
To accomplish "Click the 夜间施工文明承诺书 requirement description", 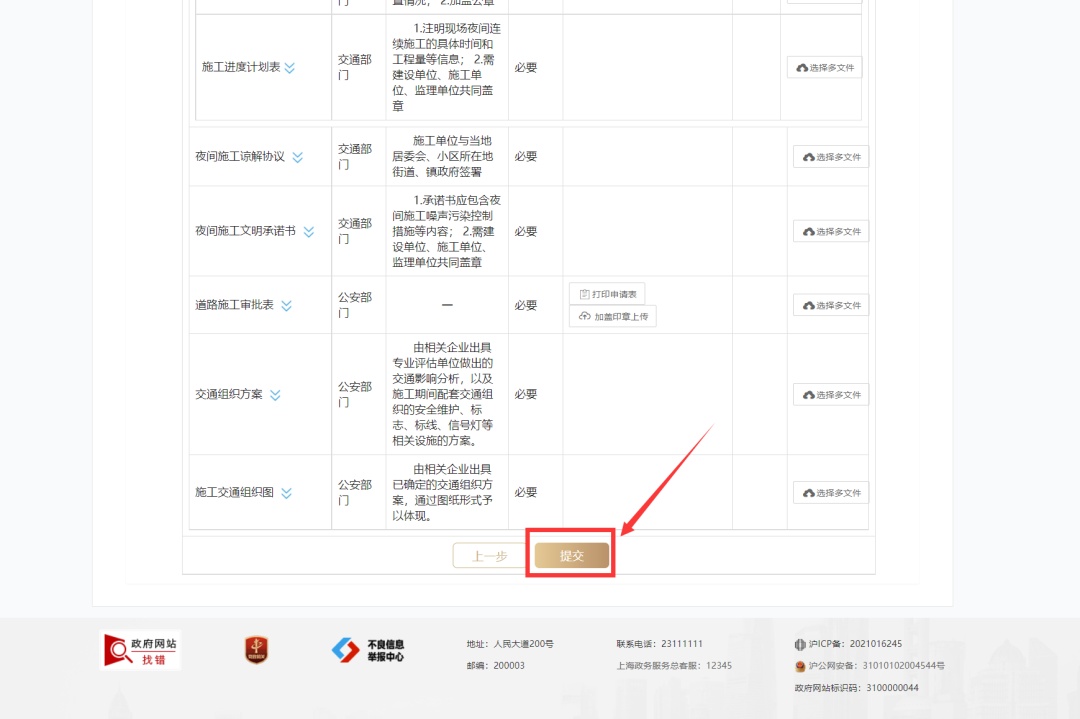I will coord(446,231).
